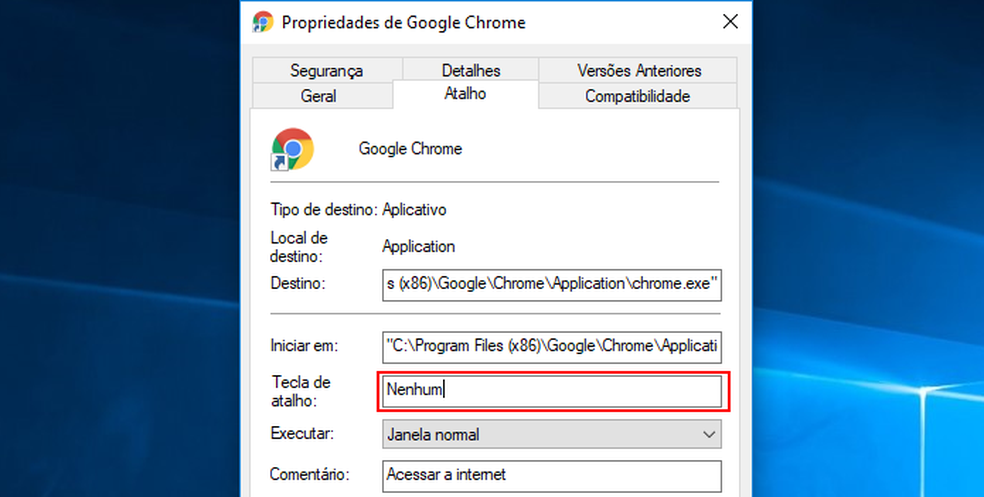Click the Comentário field with Acessar a internet
Viewport: 984px width, 497px height.
552,476
